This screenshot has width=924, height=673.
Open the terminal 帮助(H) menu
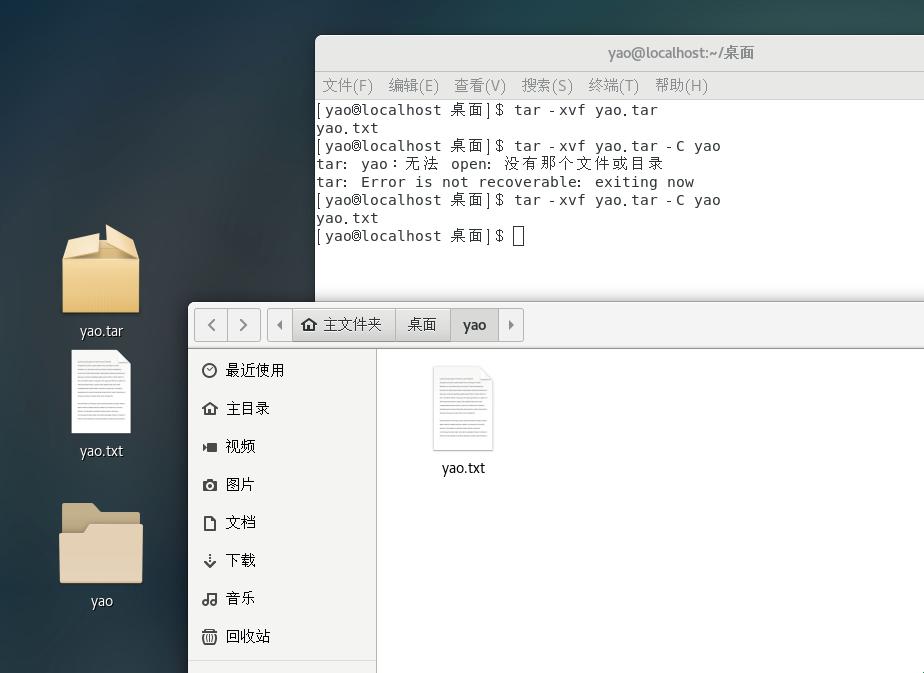pyautogui.click(x=681, y=85)
